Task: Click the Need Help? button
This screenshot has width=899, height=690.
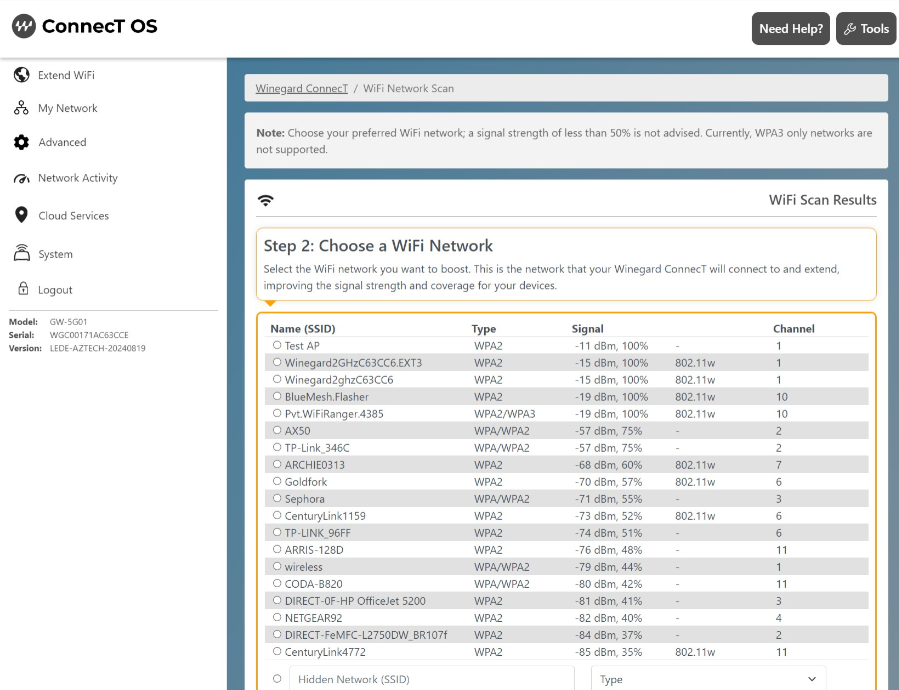Action: (x=790, y=28)
